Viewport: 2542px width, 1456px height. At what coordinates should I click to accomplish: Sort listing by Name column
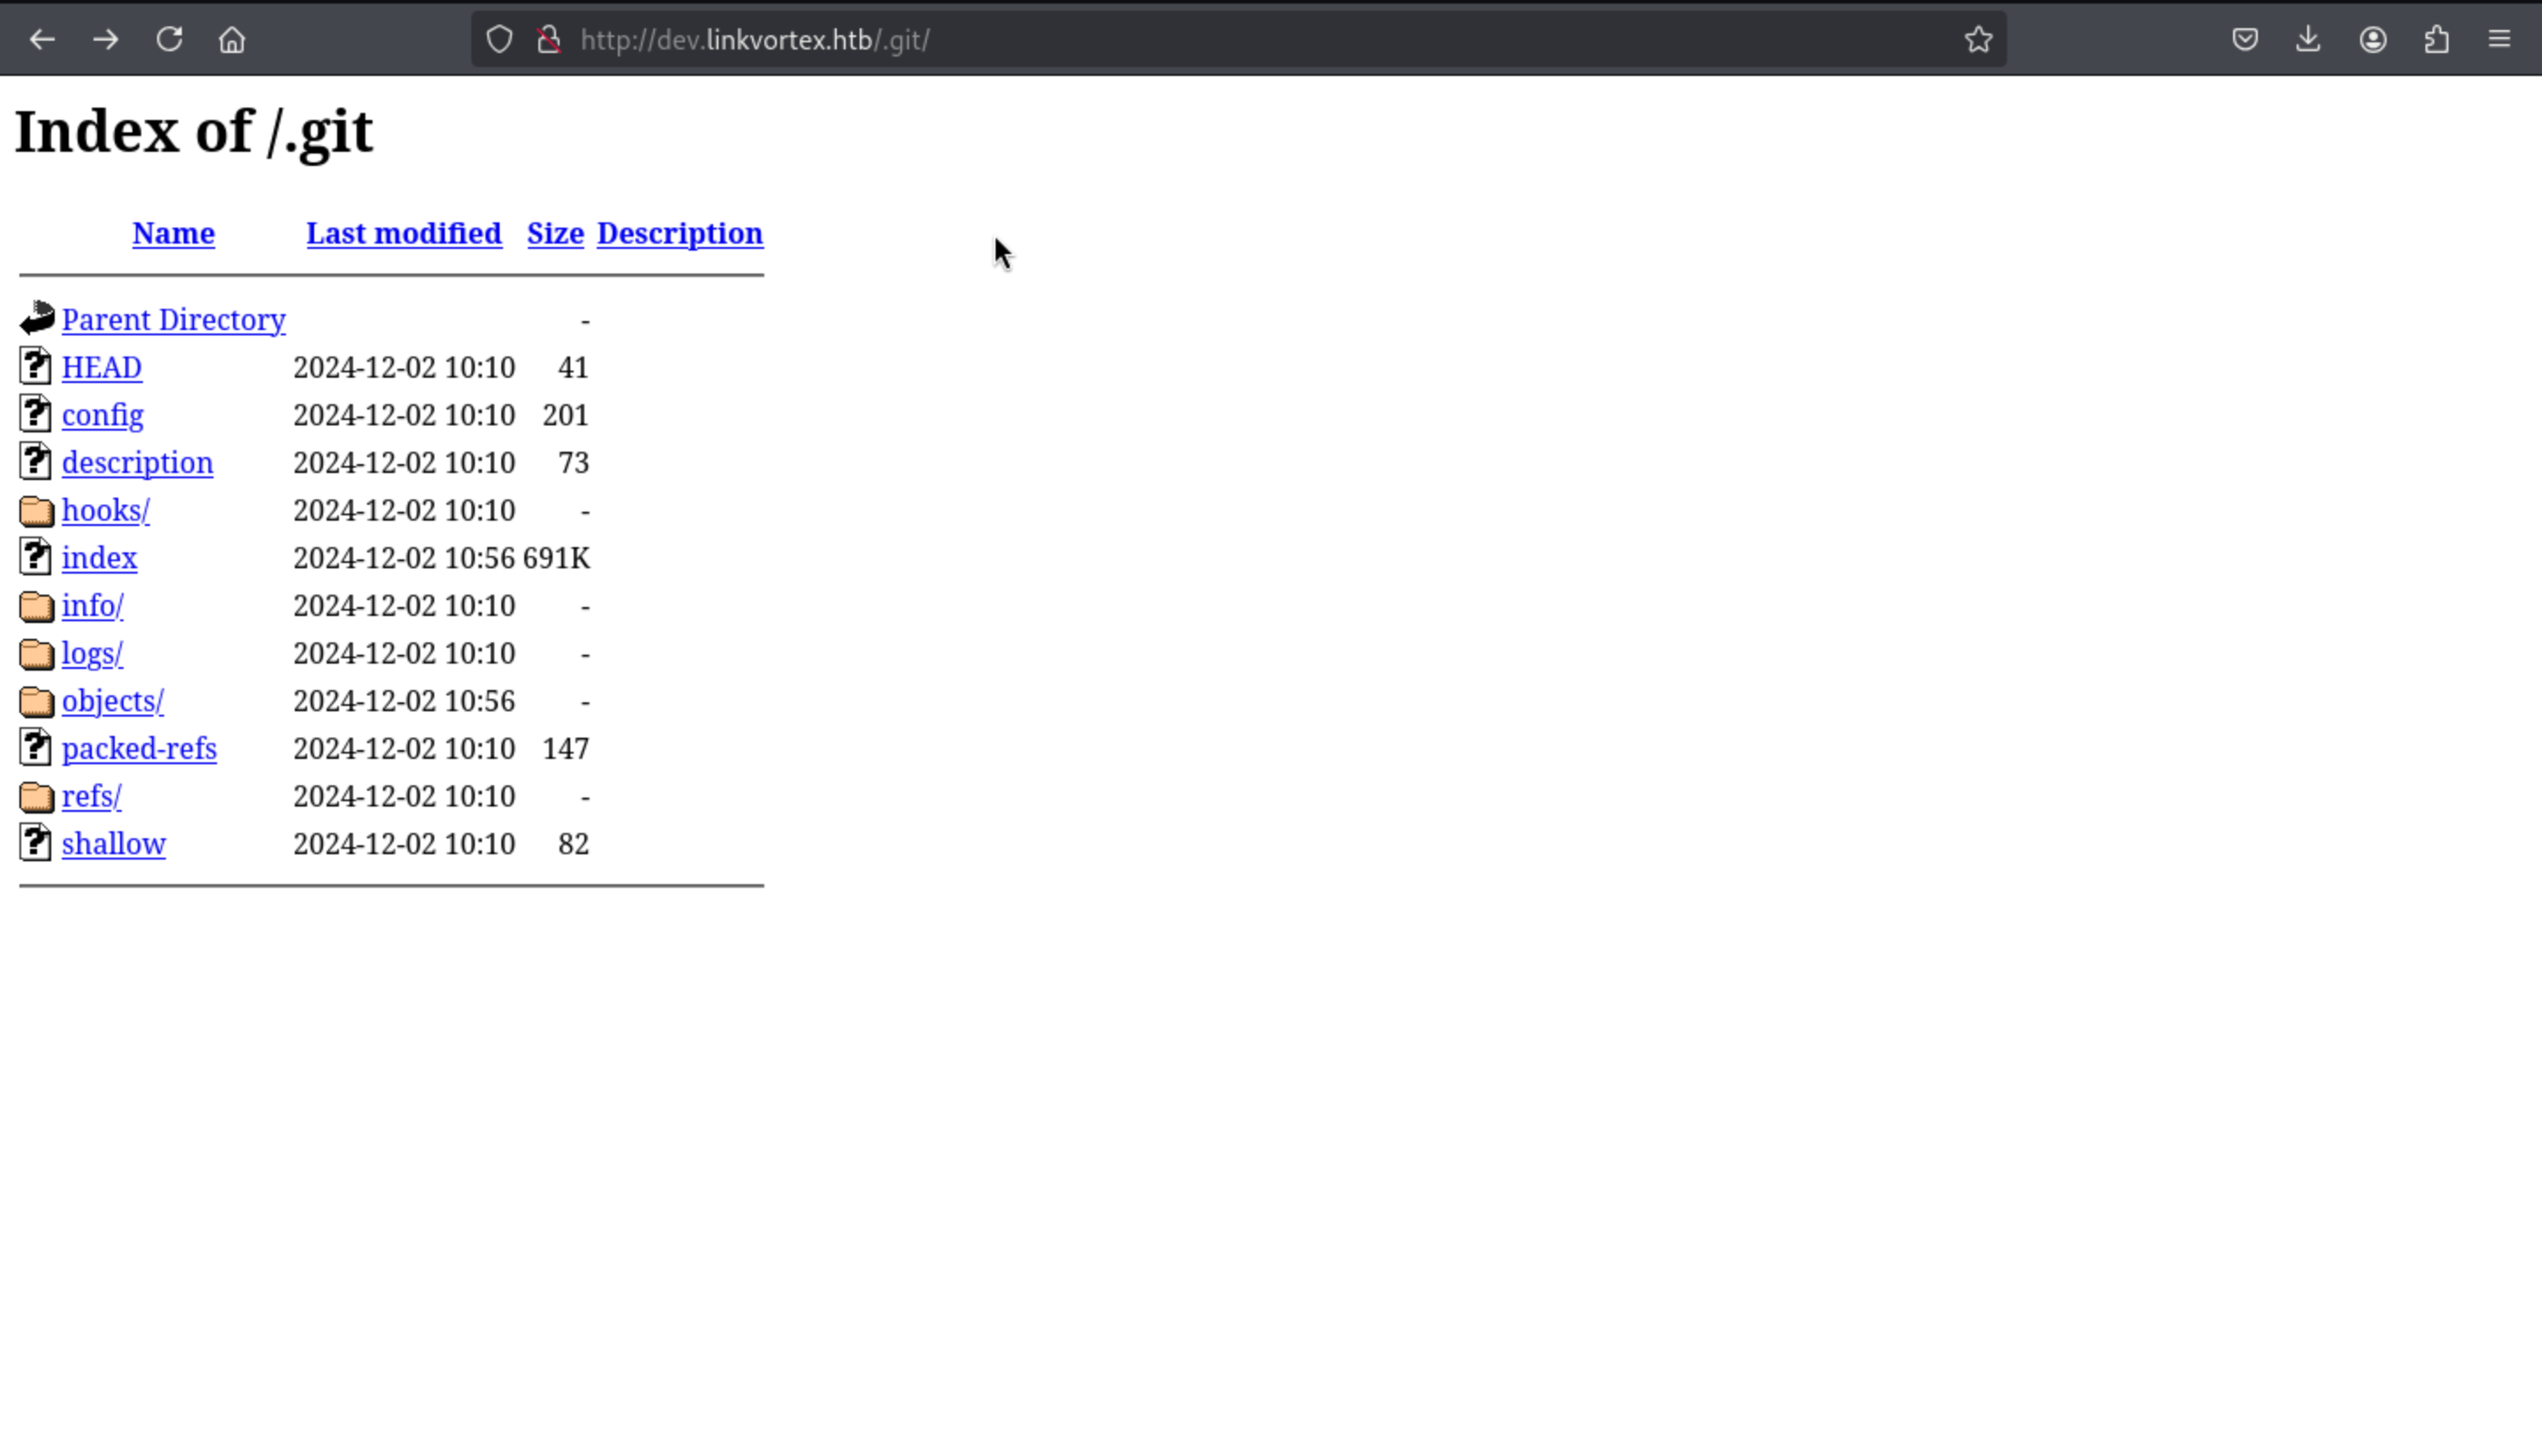coord(173,233)
